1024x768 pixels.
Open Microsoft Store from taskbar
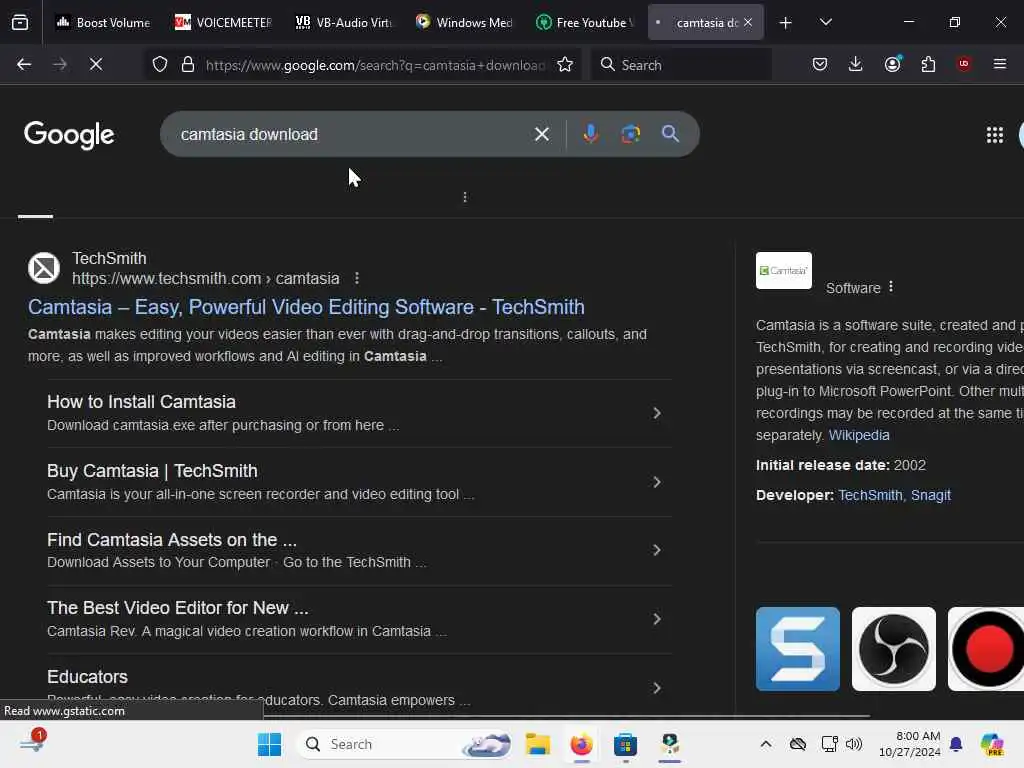tap(625, 744)
